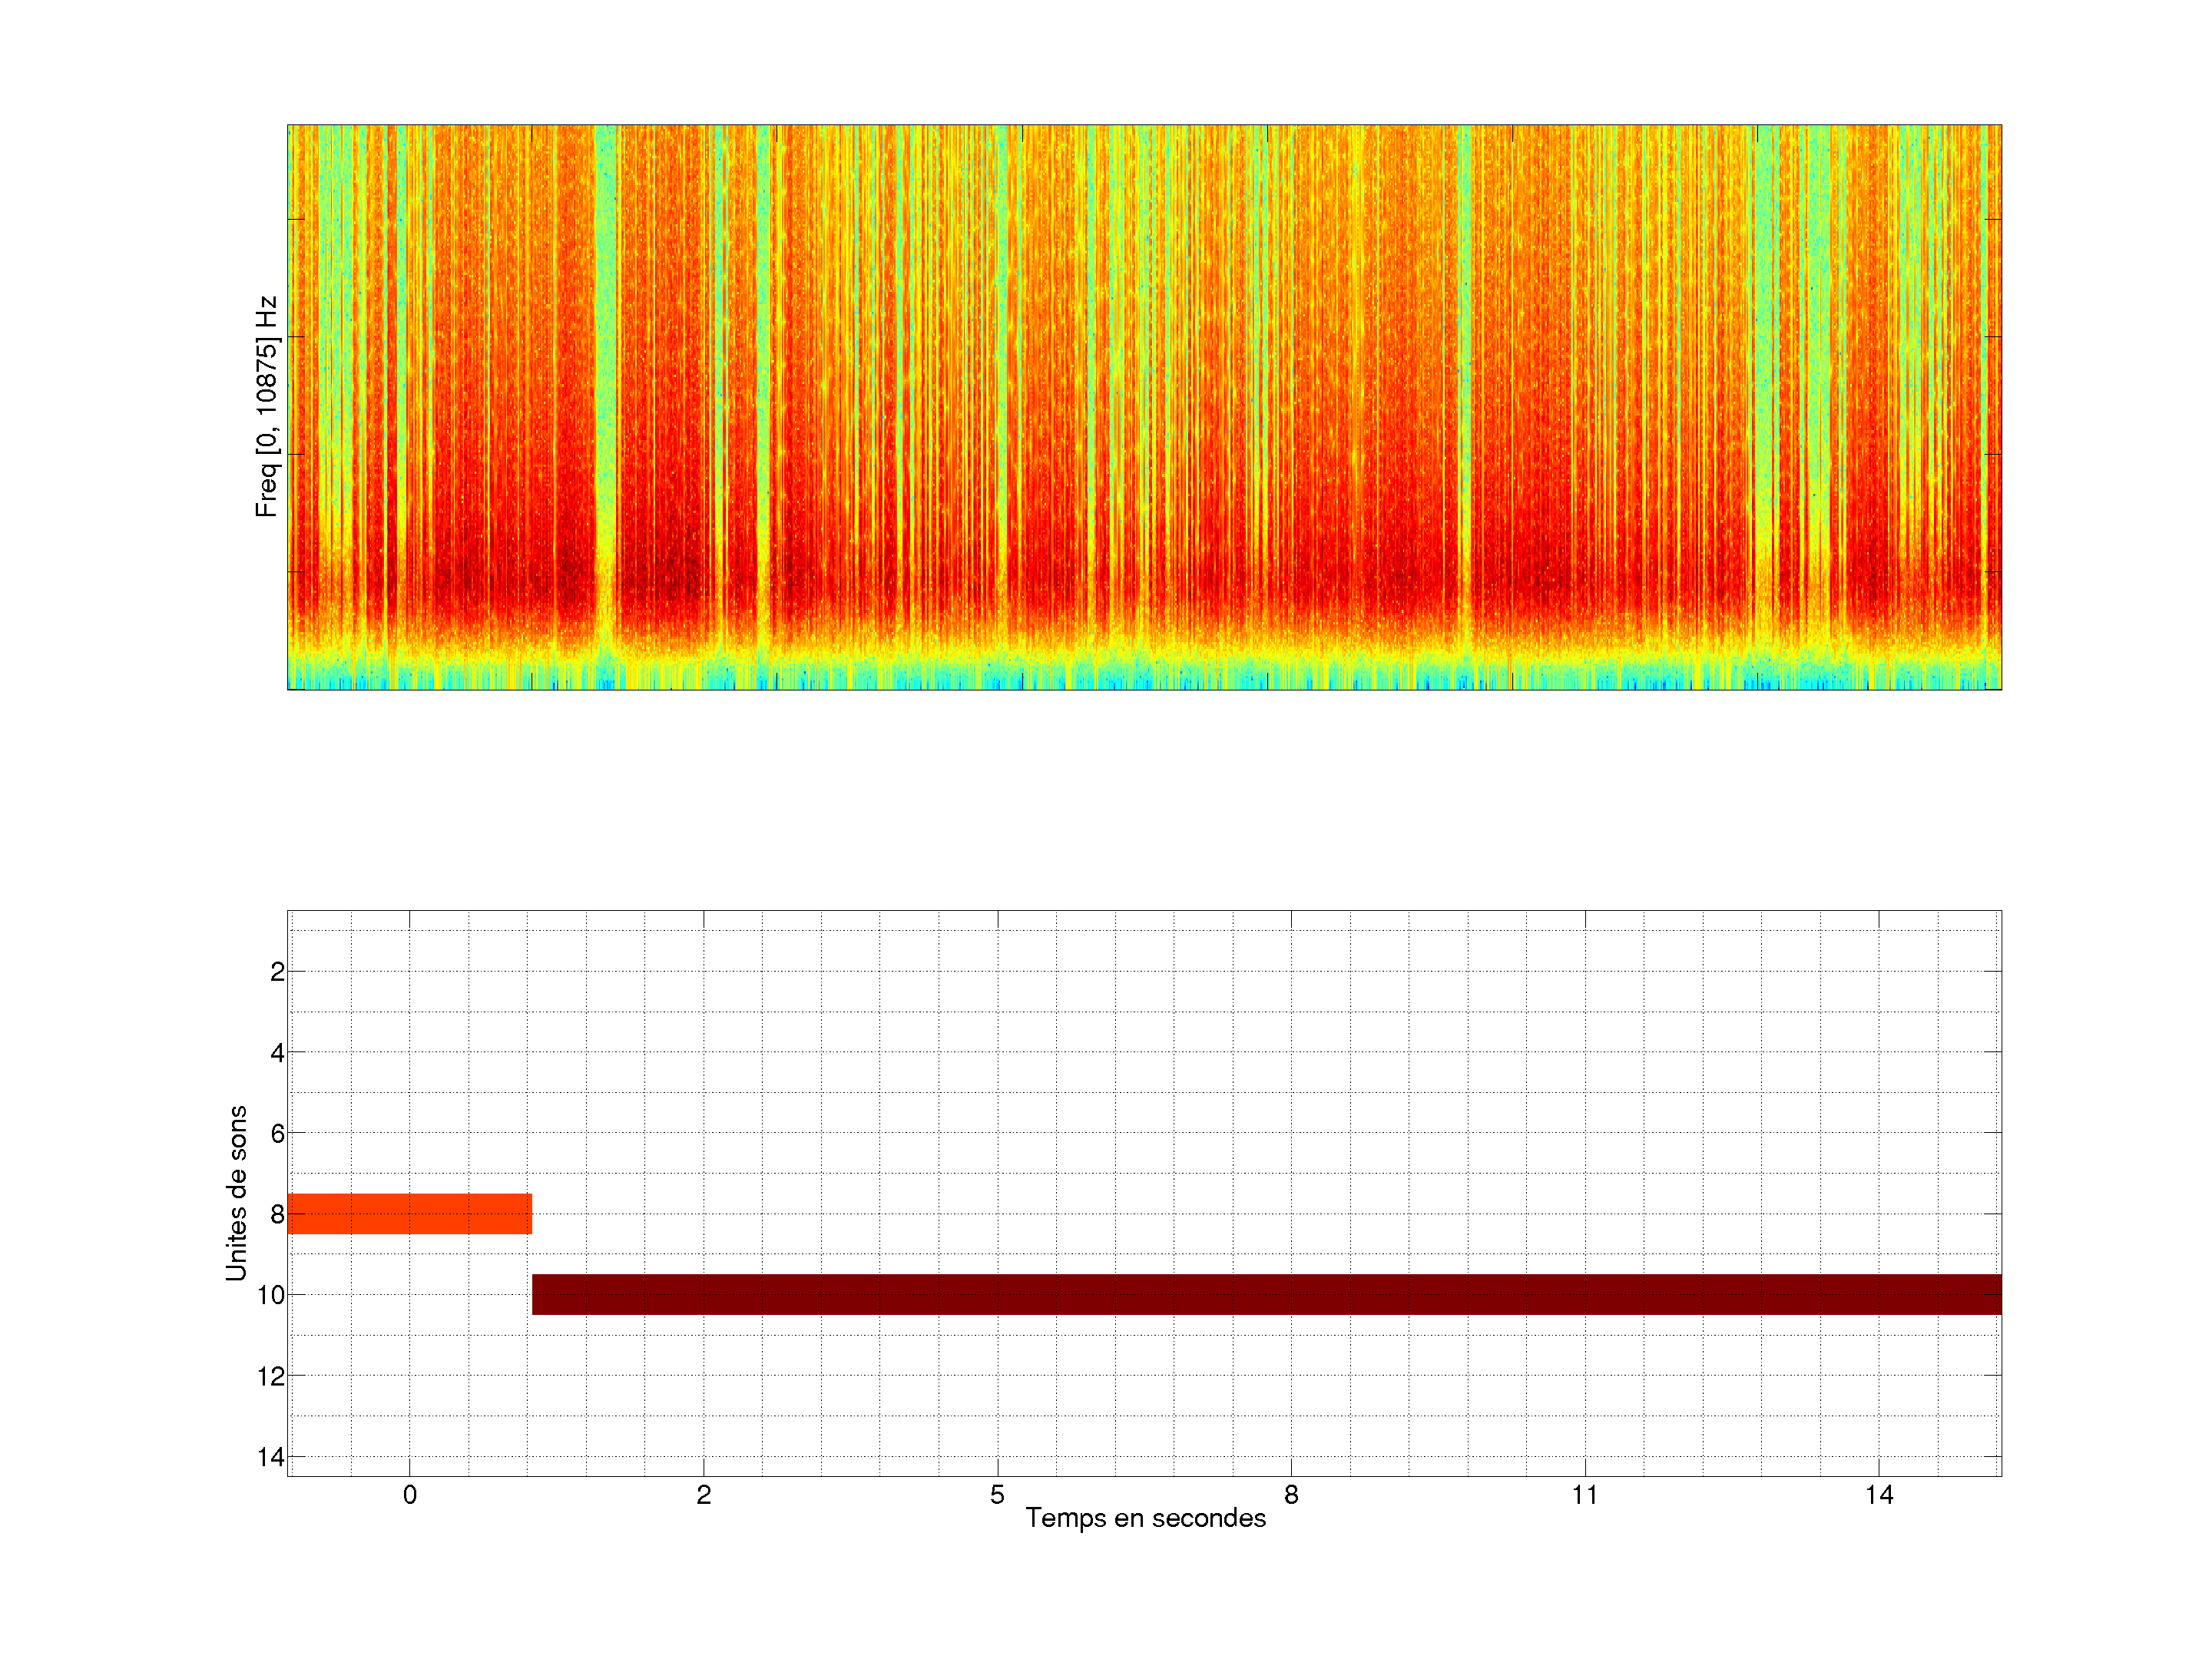The image size is (2212, 1659).
Task: Click y-axis tick label 2
Action: point(277,972)
